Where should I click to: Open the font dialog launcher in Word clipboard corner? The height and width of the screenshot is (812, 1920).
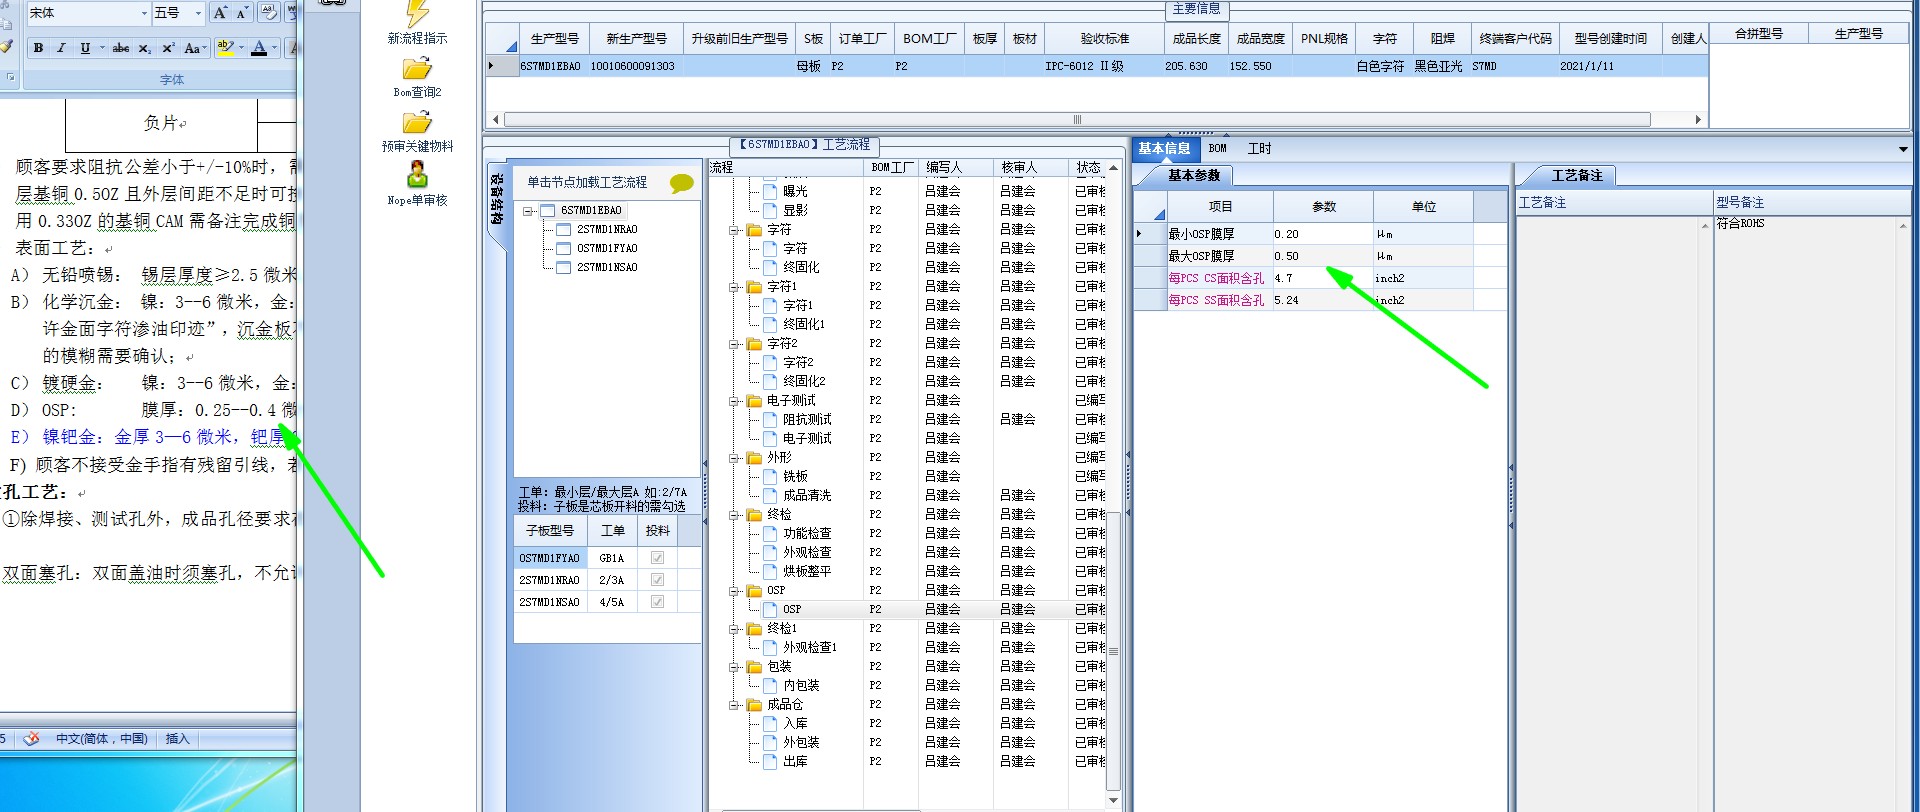point(11,77)
